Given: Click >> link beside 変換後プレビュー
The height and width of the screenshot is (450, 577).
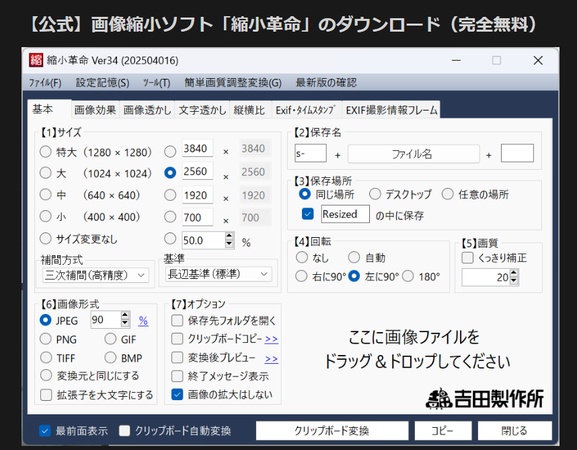Looking at the screenshot, I should tap(271, 358).
